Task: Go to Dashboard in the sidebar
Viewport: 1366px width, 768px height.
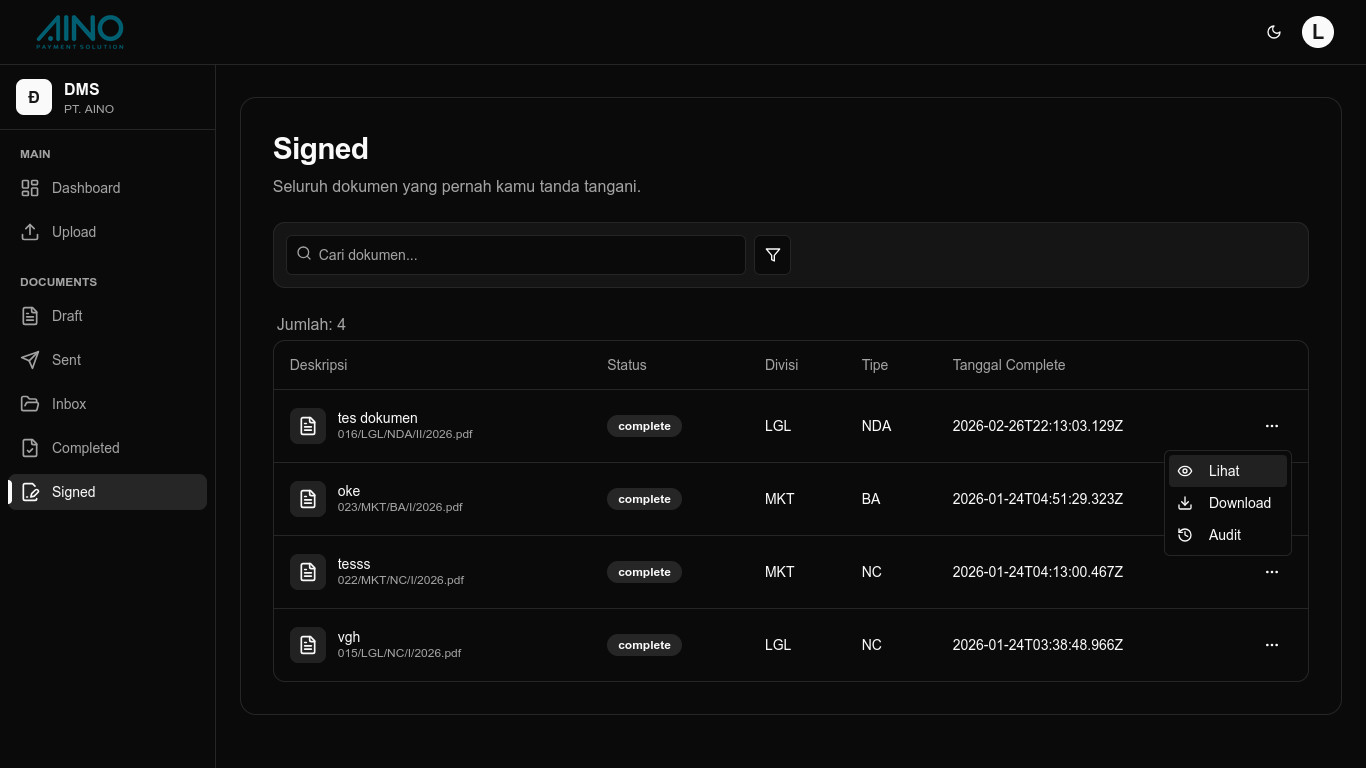Action: [x=86, y=188]
